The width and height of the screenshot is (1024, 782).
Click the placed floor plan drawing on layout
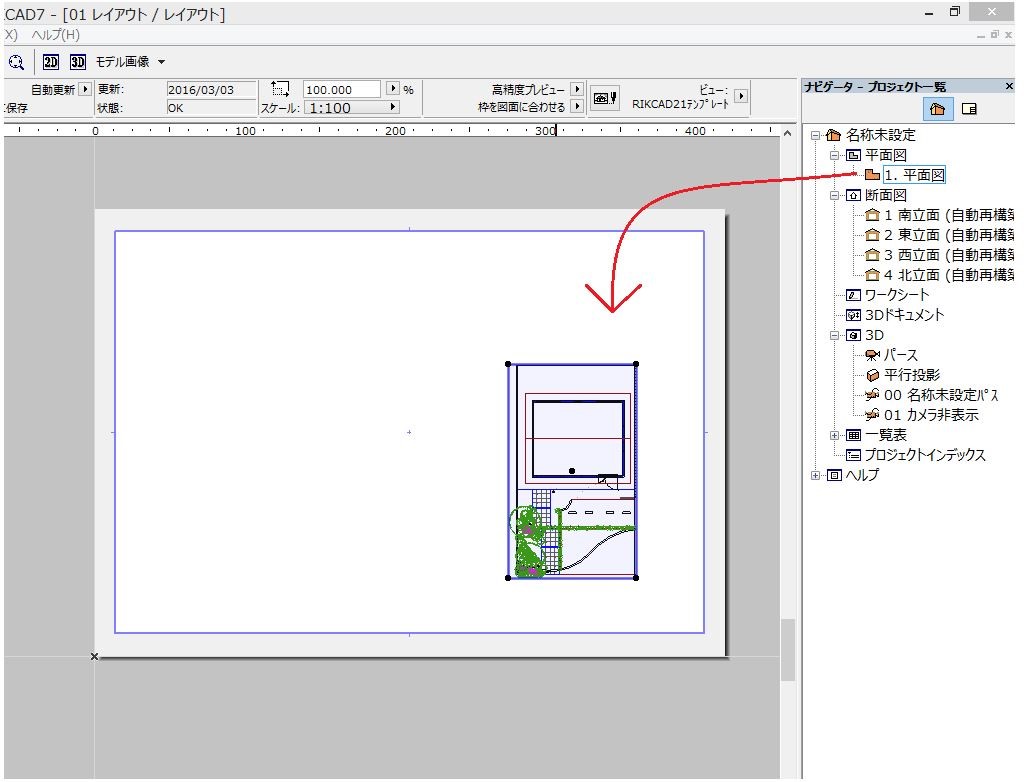click(572, 470)
